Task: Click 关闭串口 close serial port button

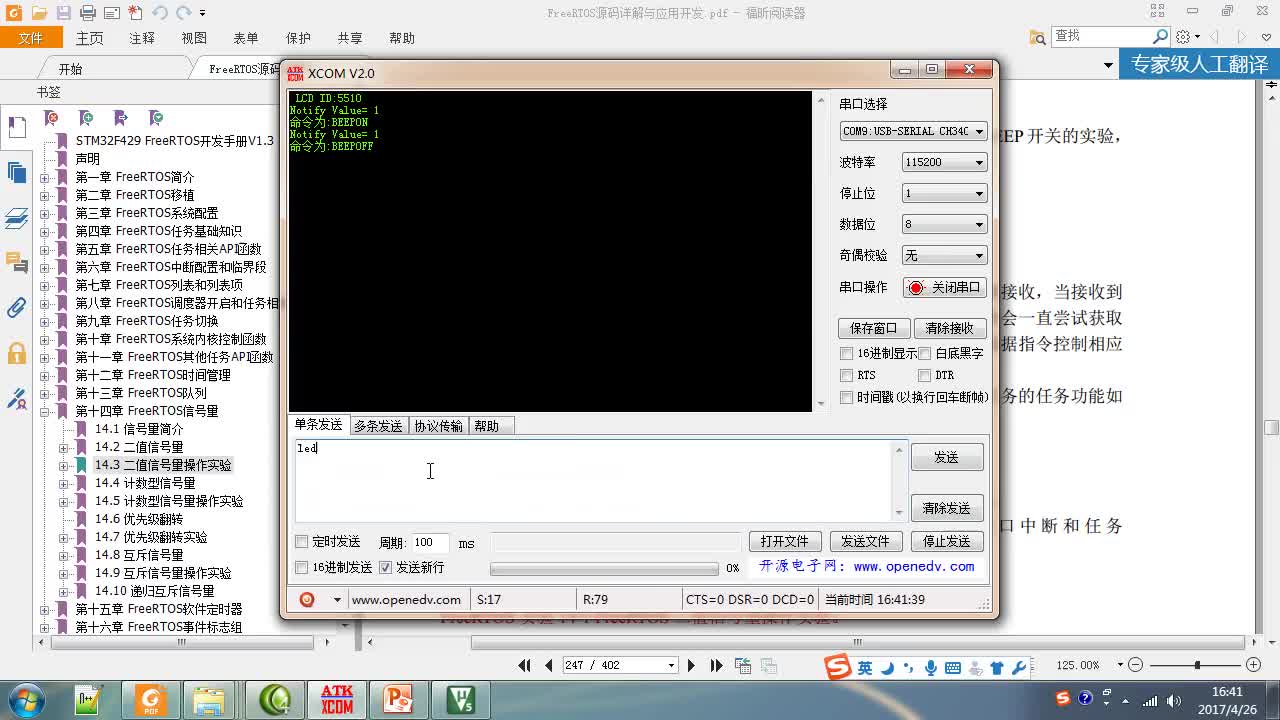Action: (945, 287)
